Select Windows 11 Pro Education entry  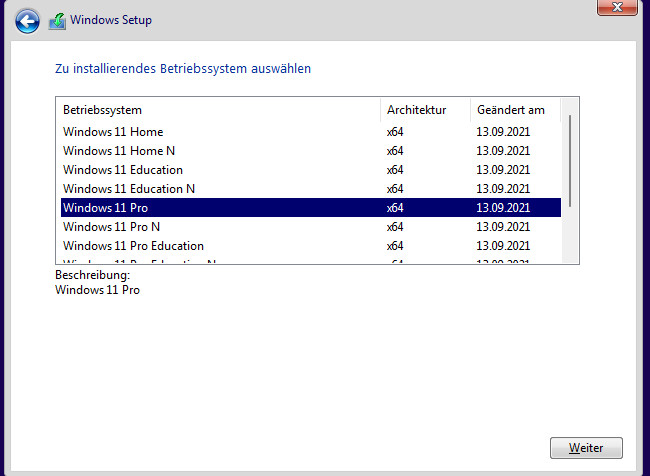click(133, 246)
